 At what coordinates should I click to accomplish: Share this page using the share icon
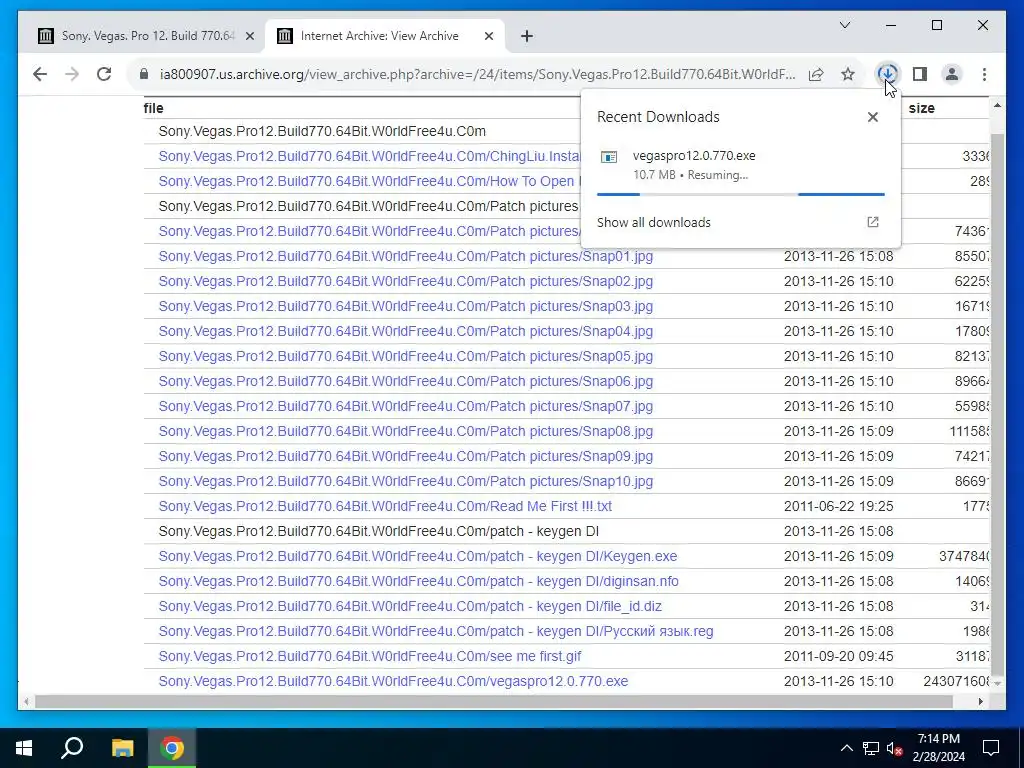816,74
